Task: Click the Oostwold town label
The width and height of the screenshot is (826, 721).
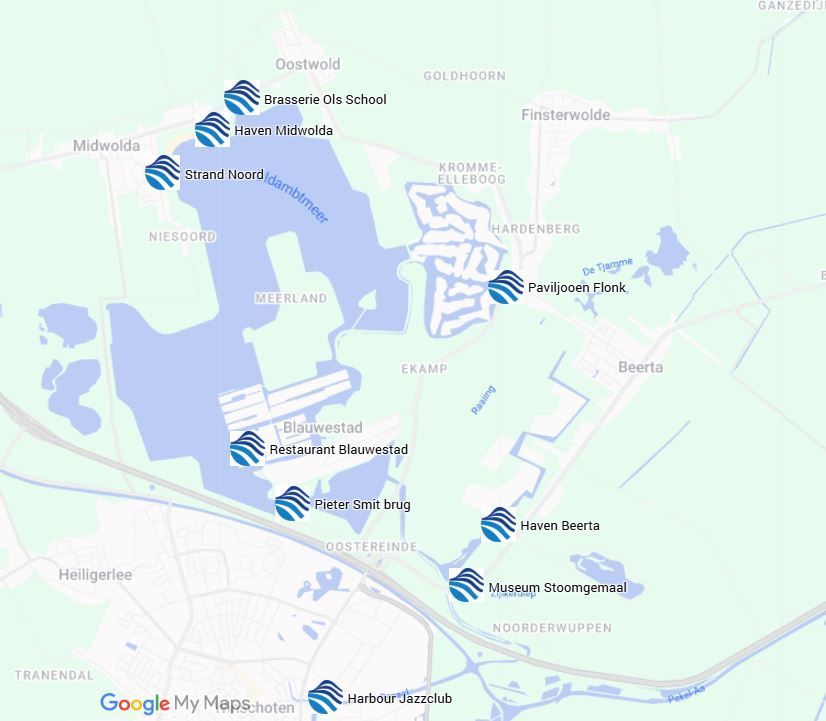Action: [308, 64]
